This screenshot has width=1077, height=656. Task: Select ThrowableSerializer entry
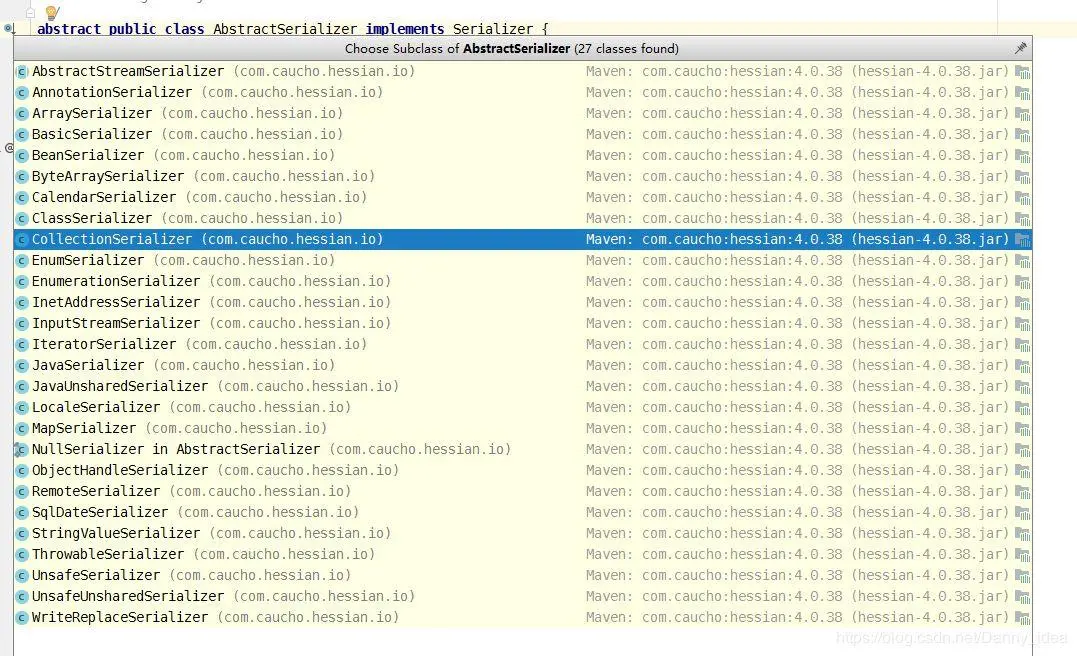523,554
